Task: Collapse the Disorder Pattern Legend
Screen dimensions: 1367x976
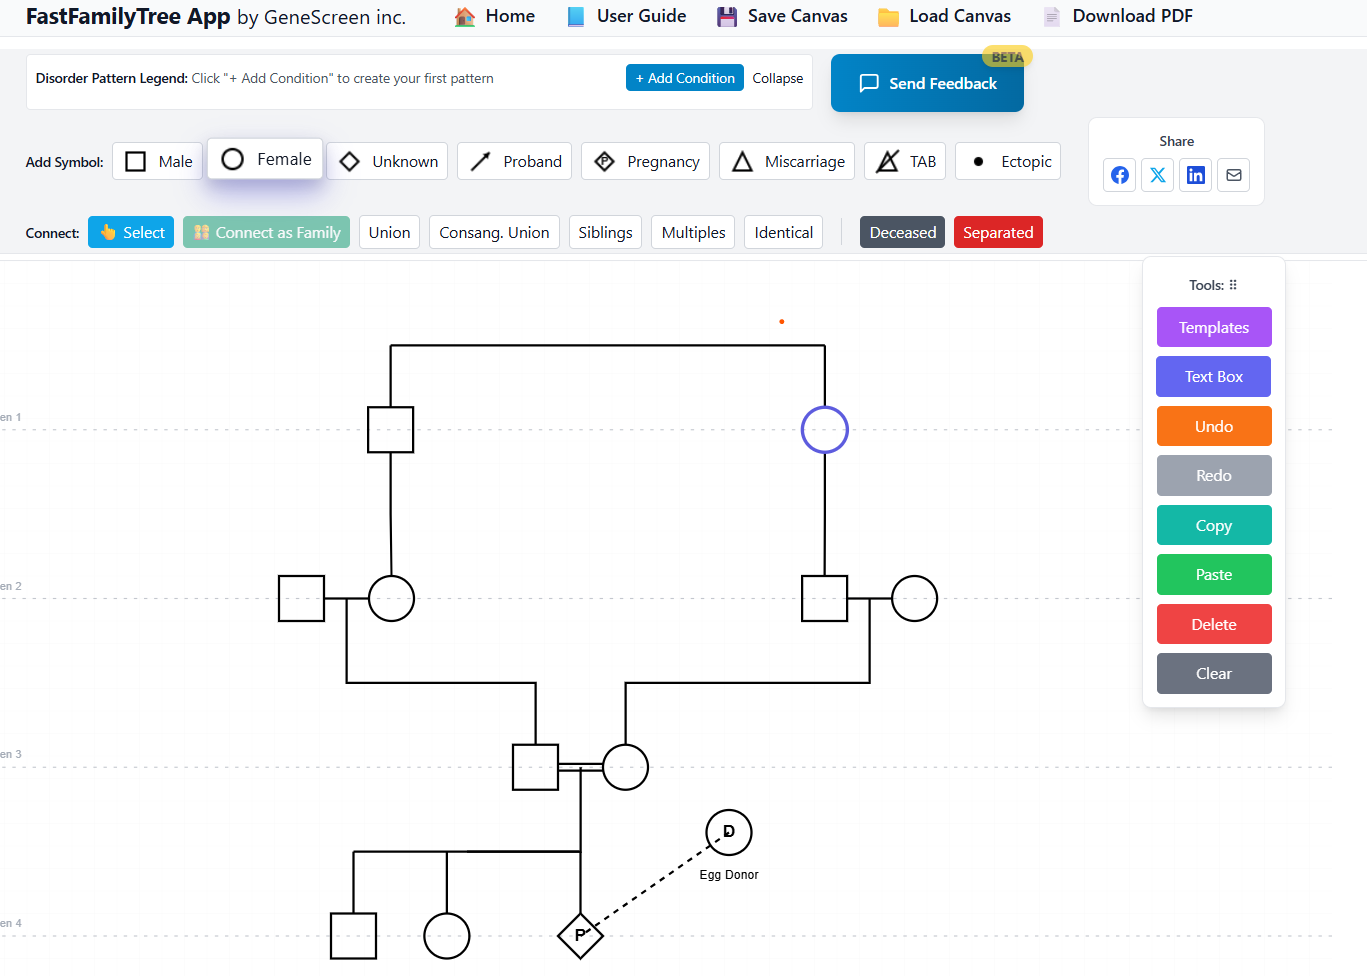Action: pos(777,78)
